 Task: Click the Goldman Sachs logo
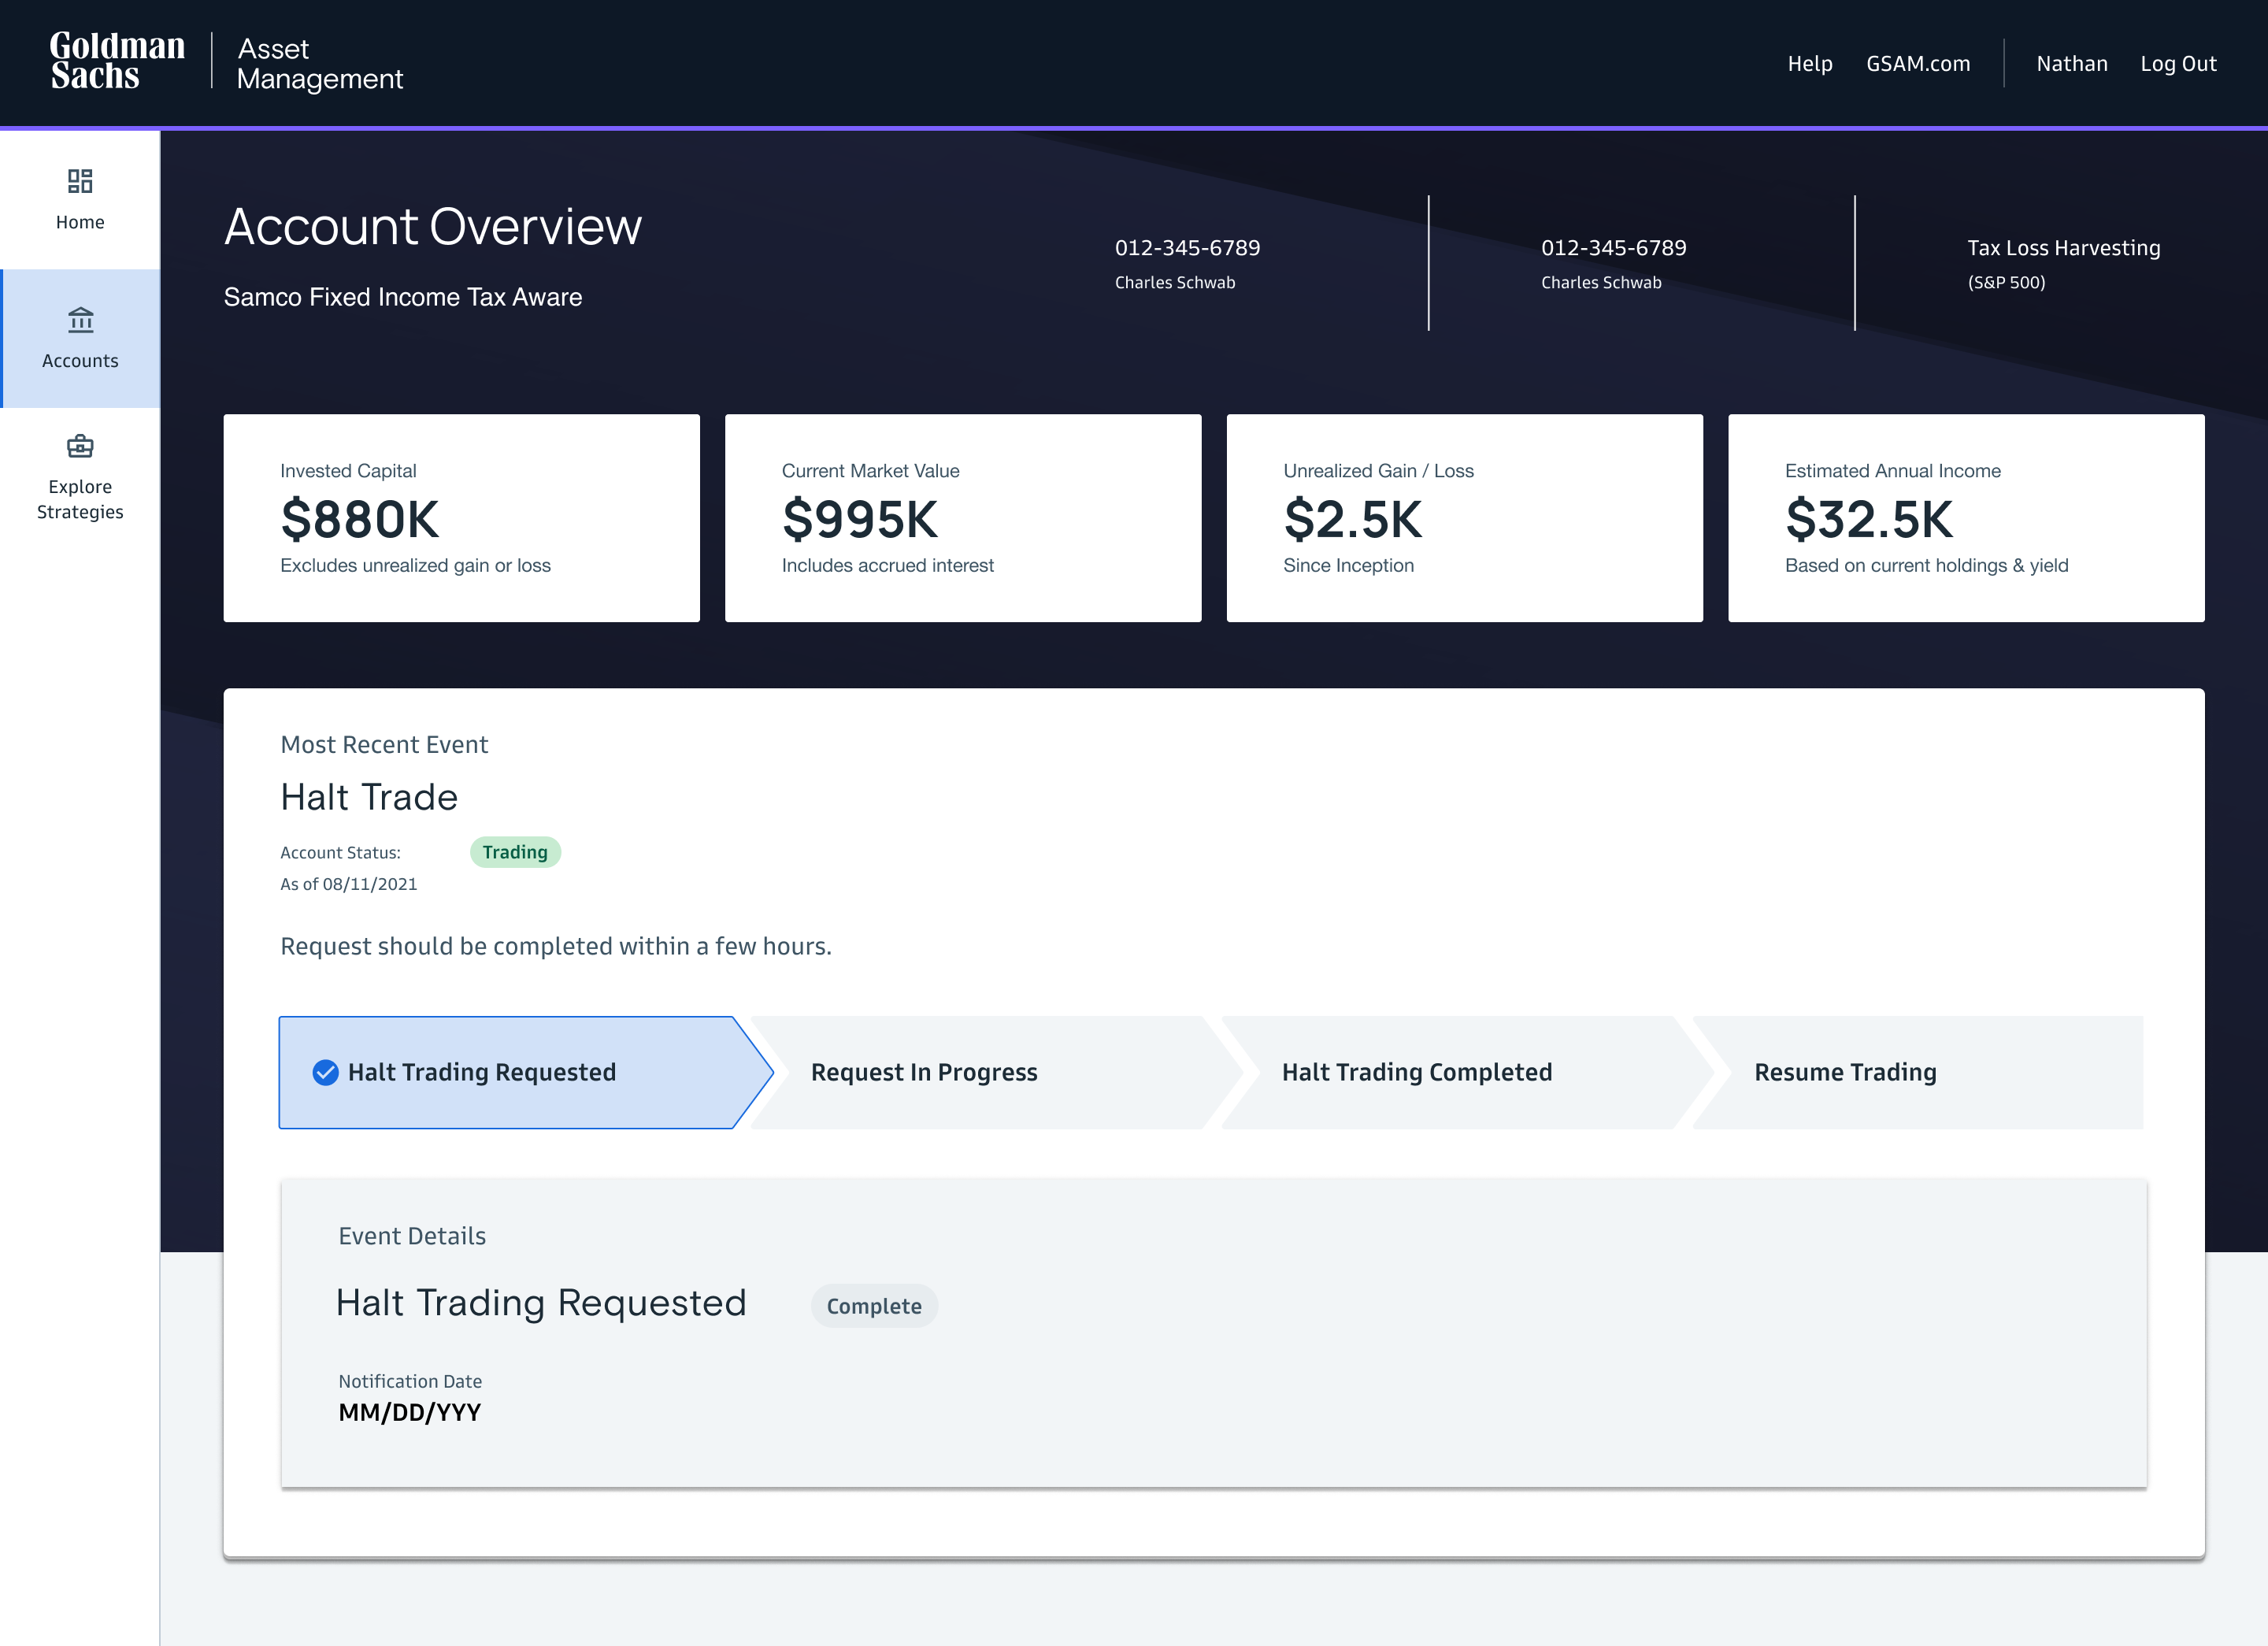tap(118, 61)
